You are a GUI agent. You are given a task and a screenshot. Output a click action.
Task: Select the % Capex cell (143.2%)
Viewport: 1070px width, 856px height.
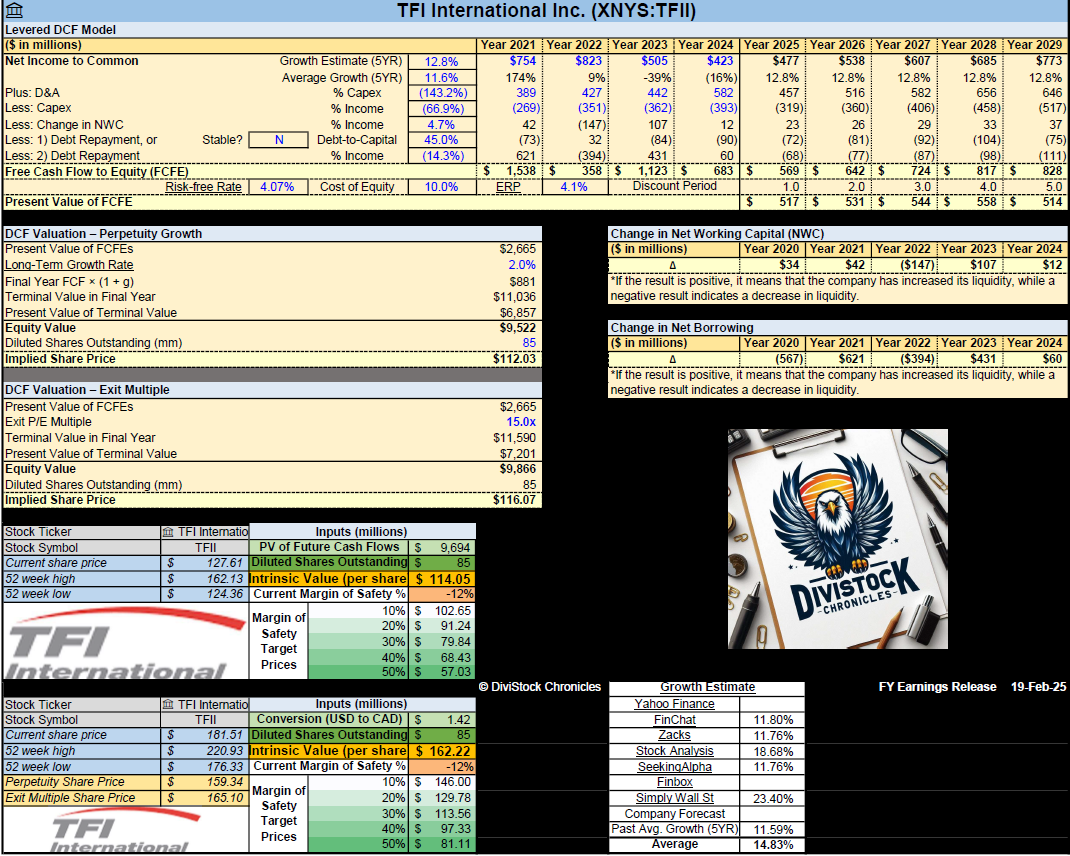(x=441, y=93)
